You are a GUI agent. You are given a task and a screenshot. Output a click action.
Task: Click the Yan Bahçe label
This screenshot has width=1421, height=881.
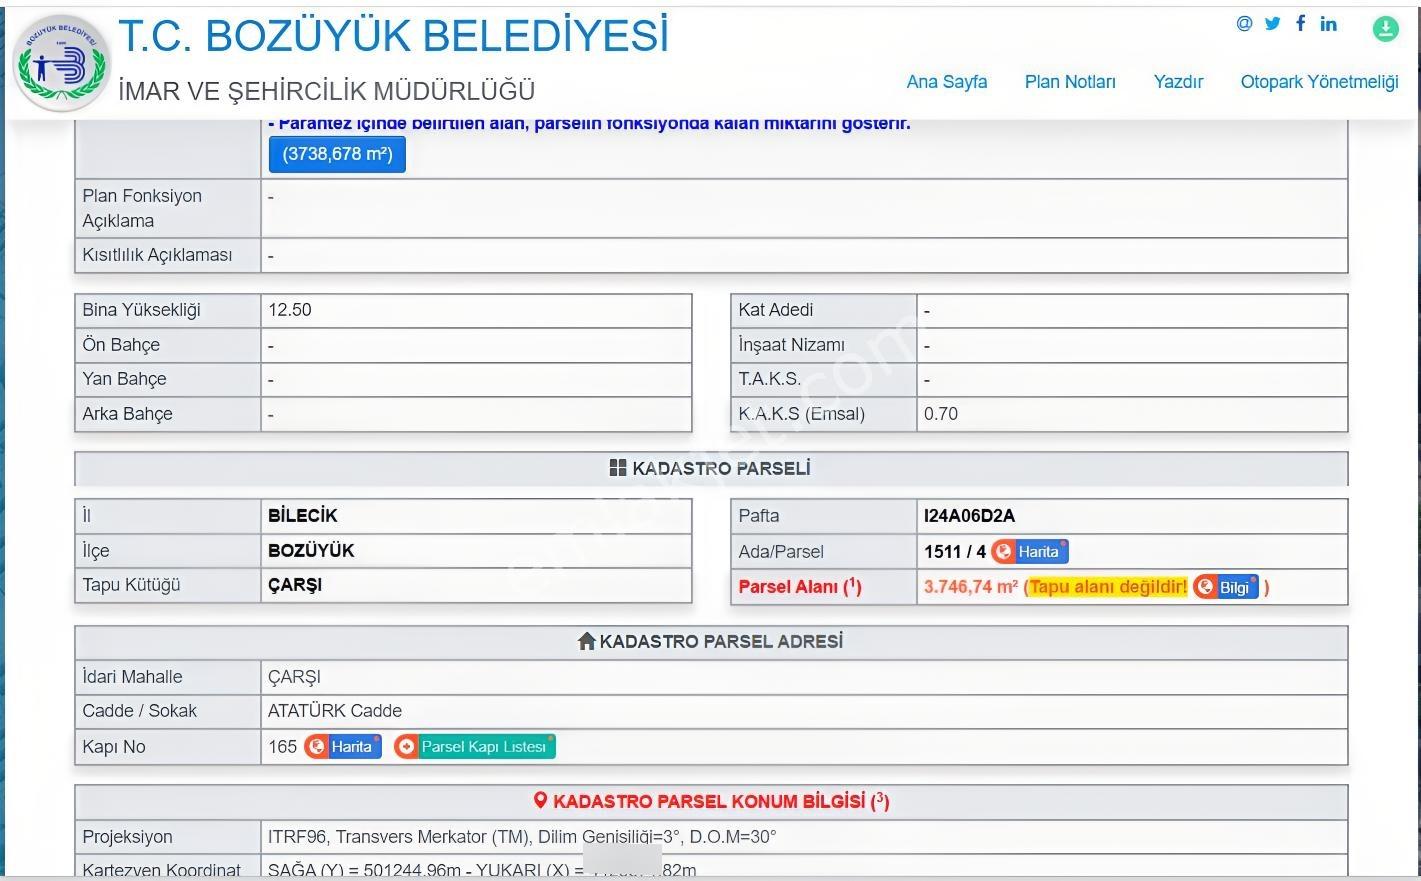(x=124, y=379)
